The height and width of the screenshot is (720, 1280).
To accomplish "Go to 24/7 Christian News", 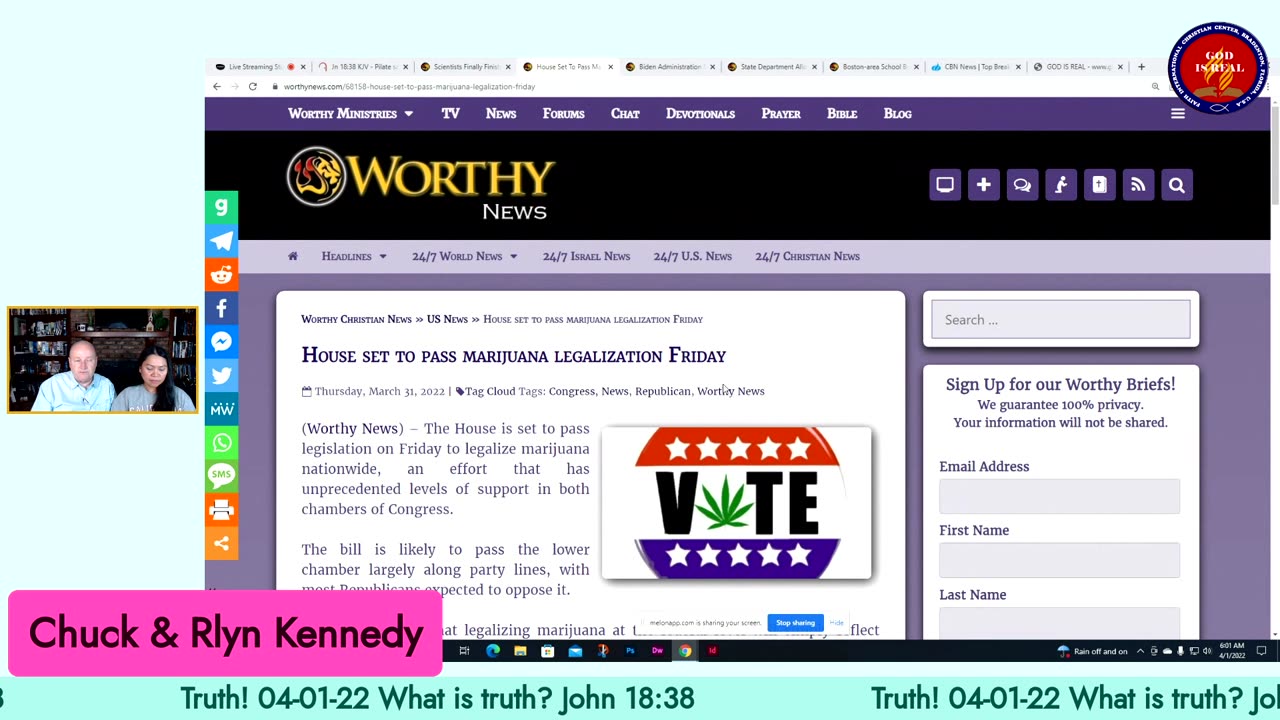I will [808, 256].
